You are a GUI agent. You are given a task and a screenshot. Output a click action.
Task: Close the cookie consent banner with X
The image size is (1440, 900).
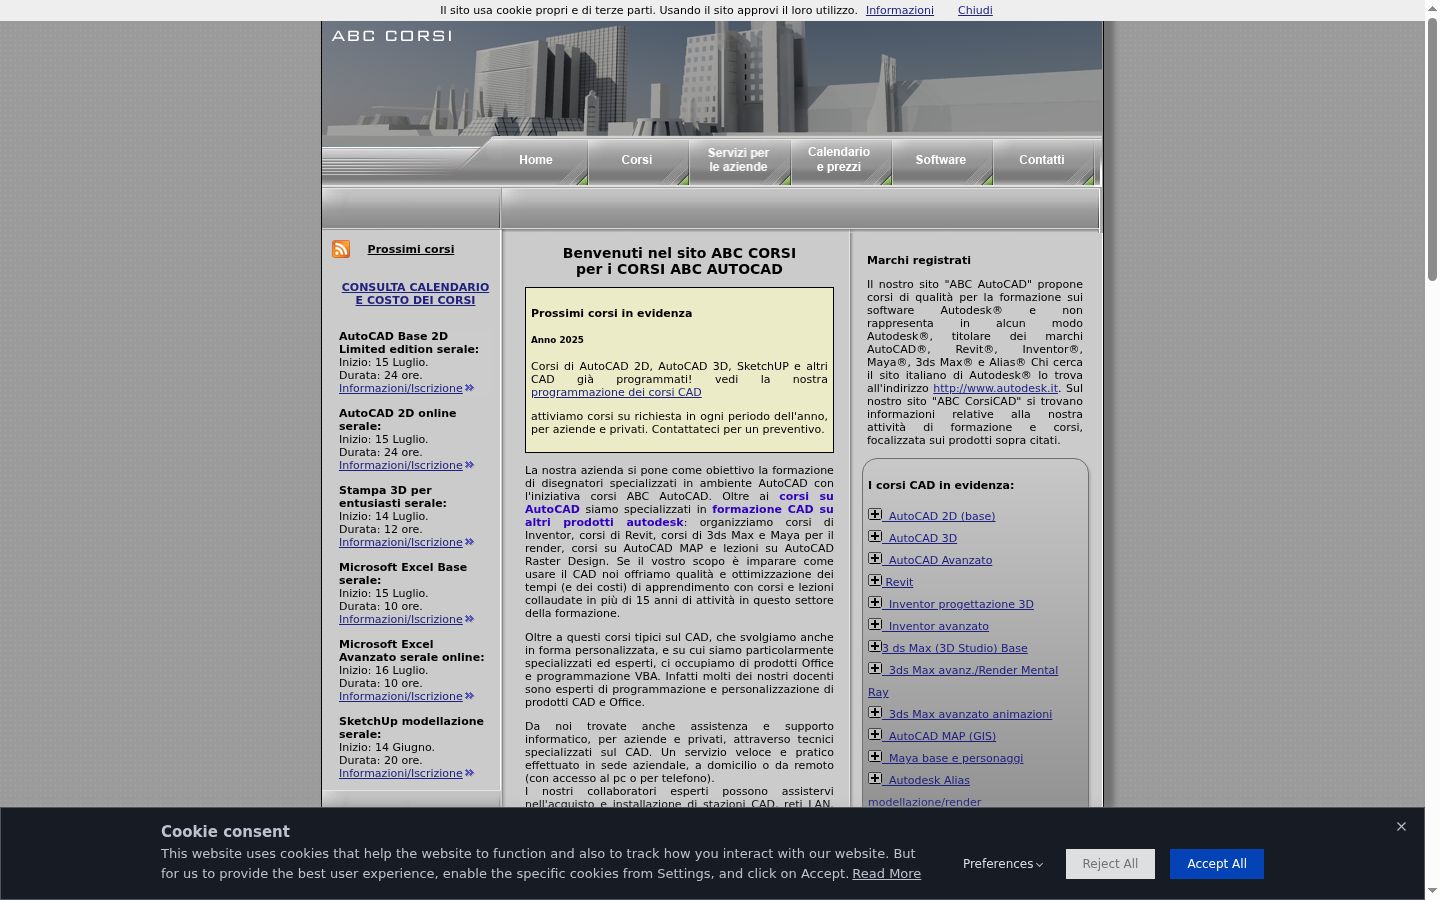pyautogui.click(x=1401, y=827)
